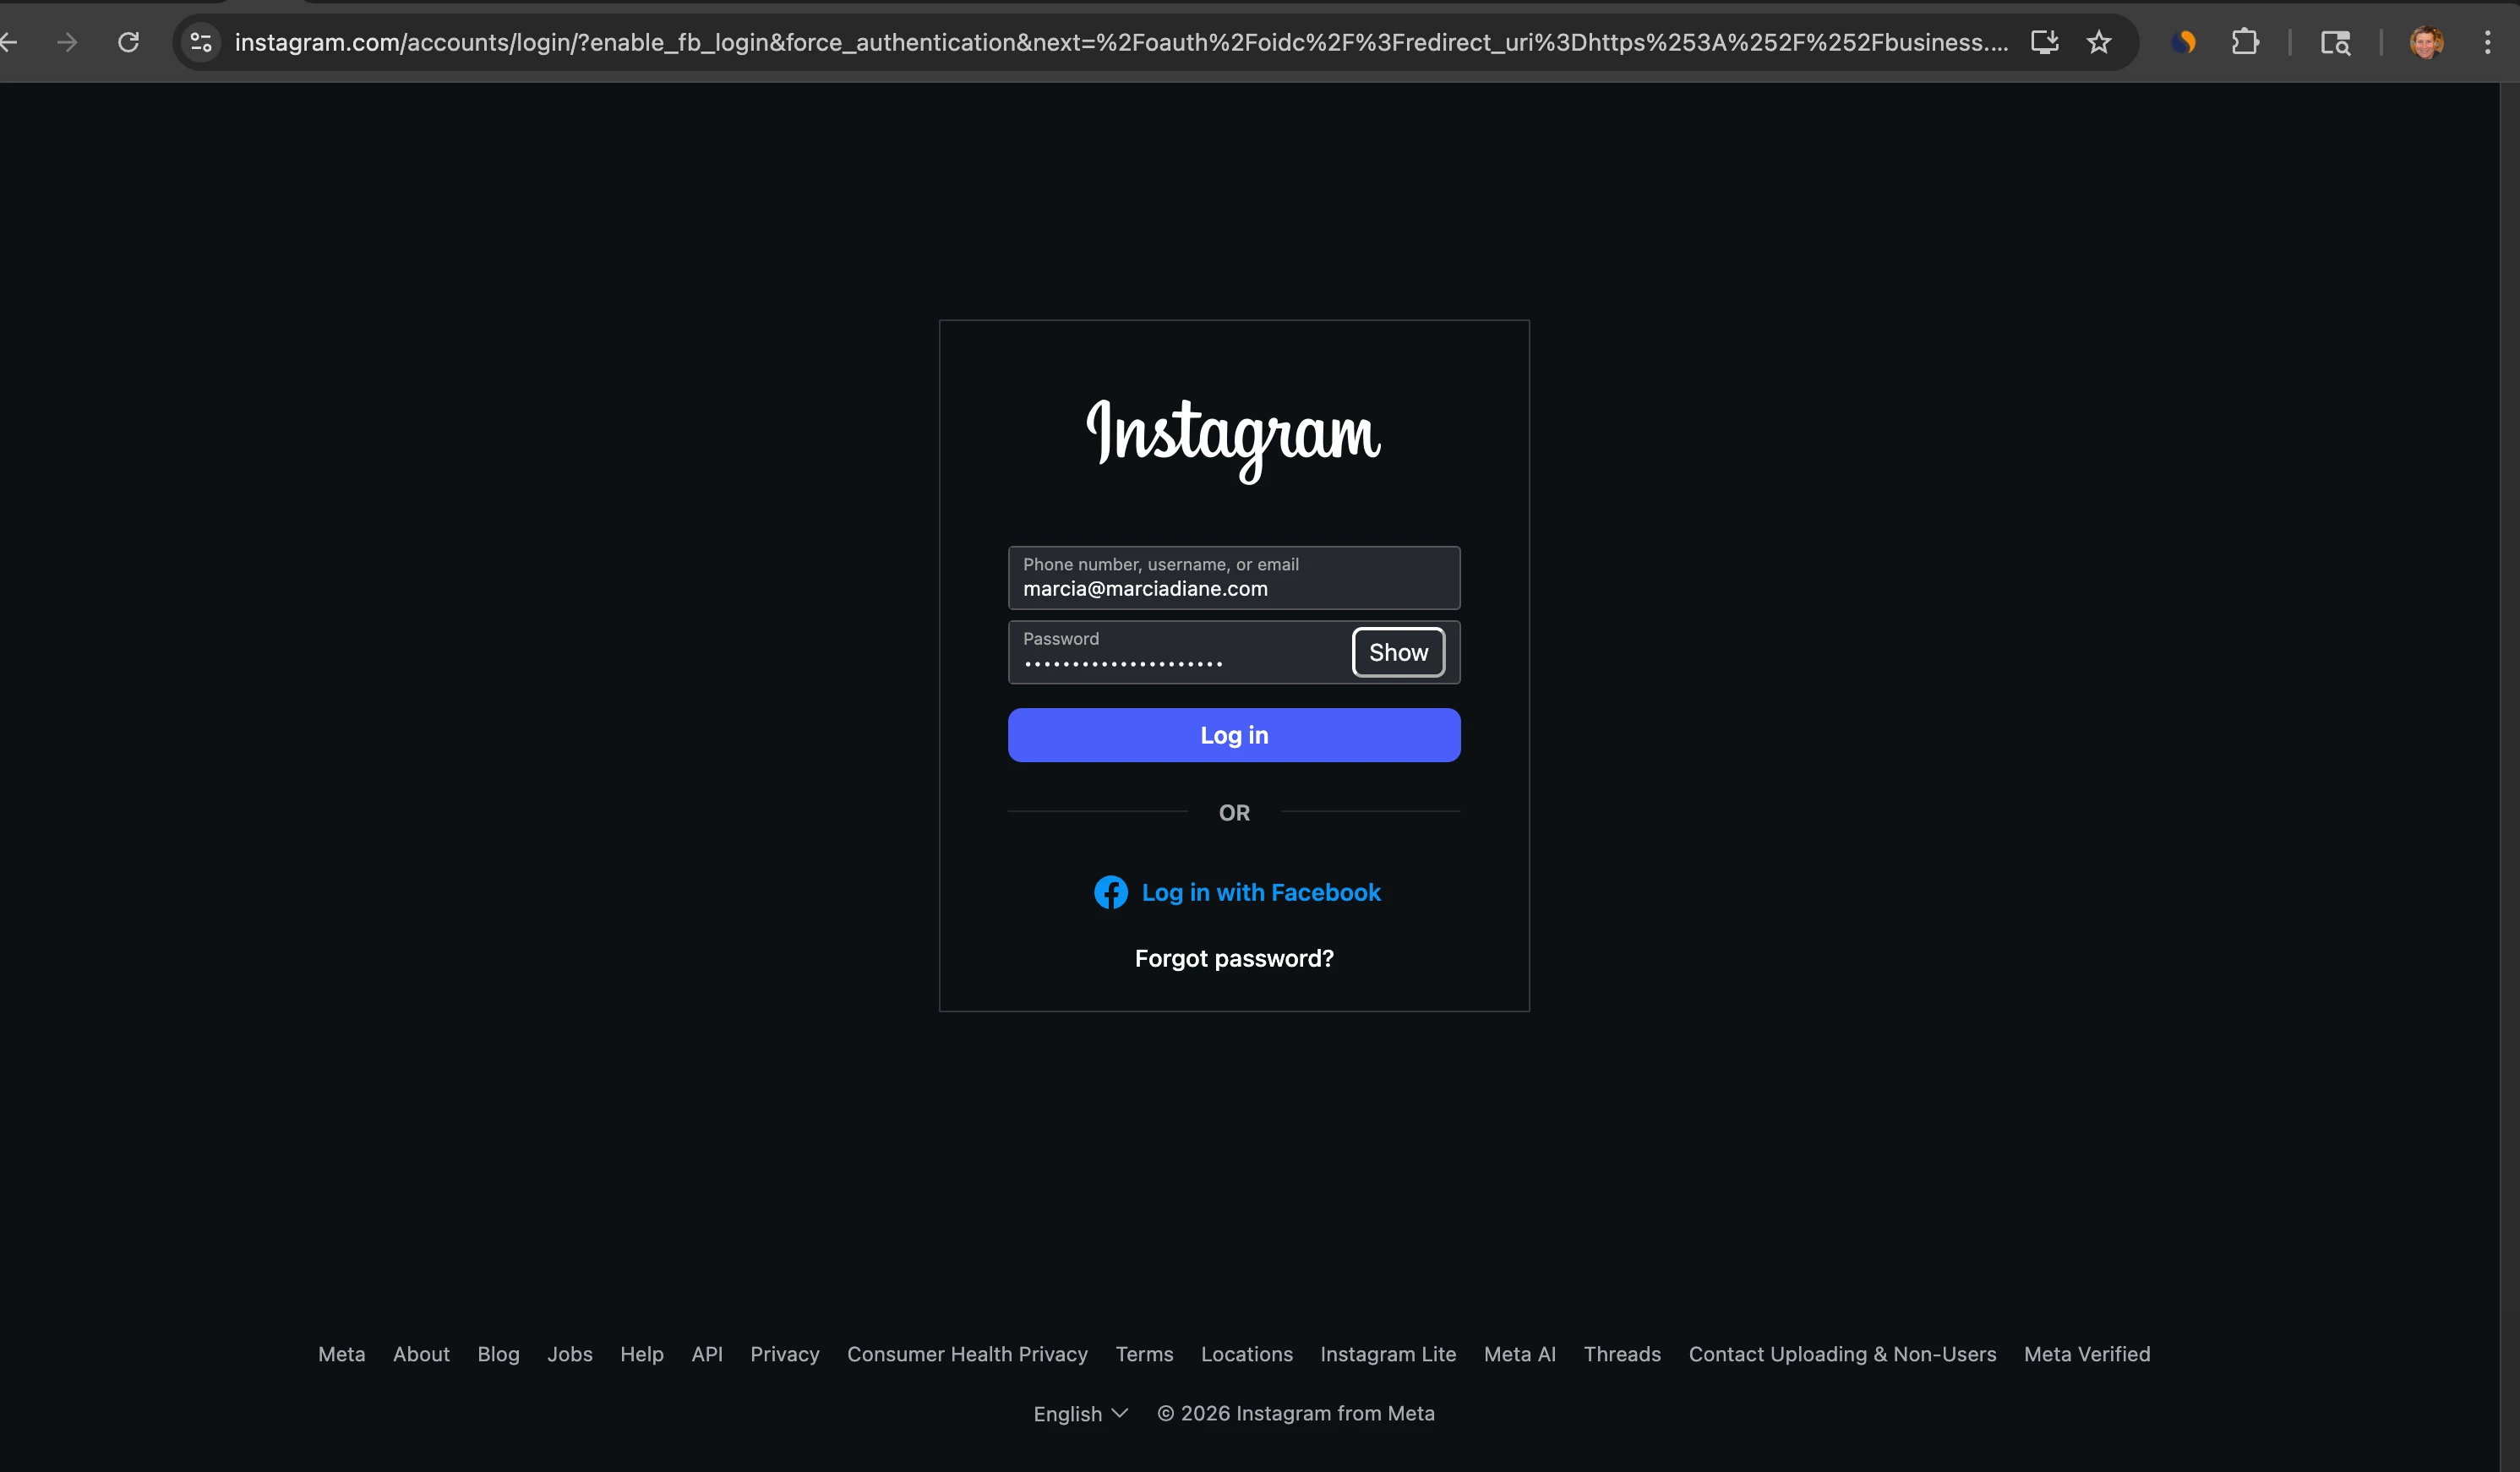Open the Chrome three-dot menu
2520x1472 pixels.
click(2487, 42)
